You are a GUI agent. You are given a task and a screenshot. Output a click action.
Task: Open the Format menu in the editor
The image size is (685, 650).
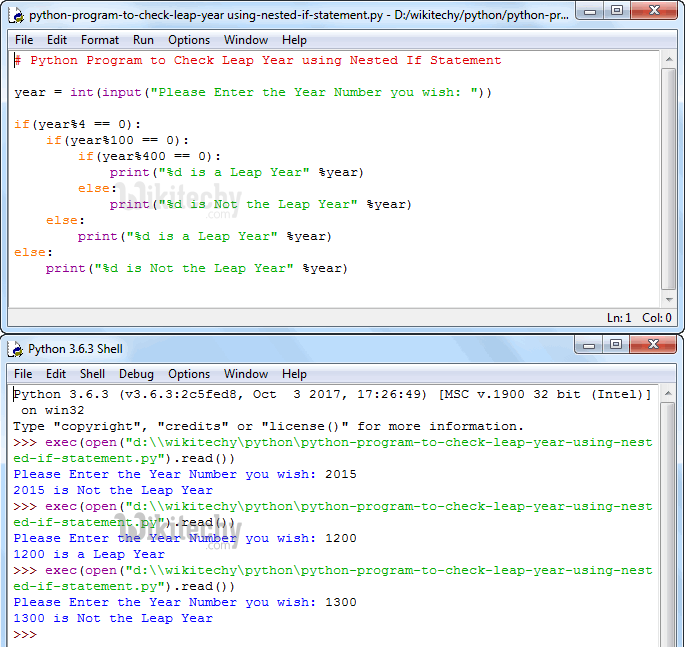(100, 40)
